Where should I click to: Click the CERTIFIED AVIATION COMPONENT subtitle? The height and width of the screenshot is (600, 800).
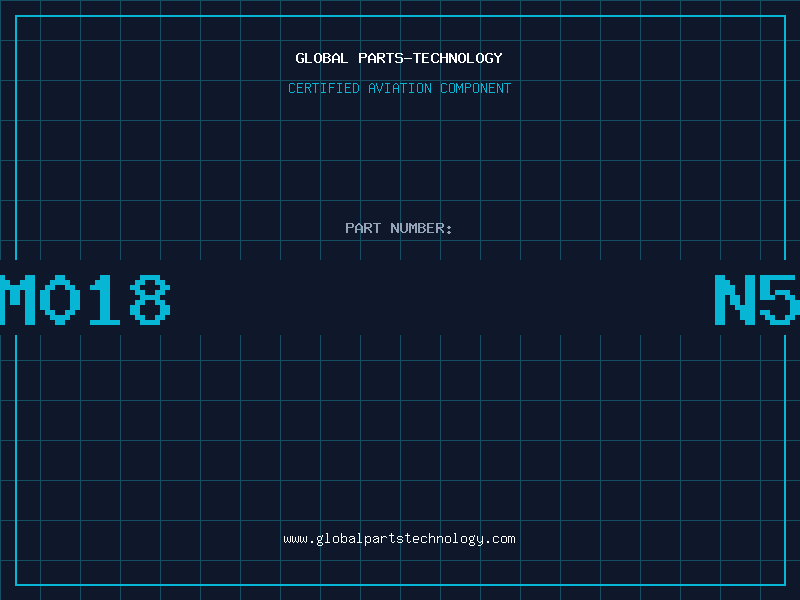click(399, 88)
